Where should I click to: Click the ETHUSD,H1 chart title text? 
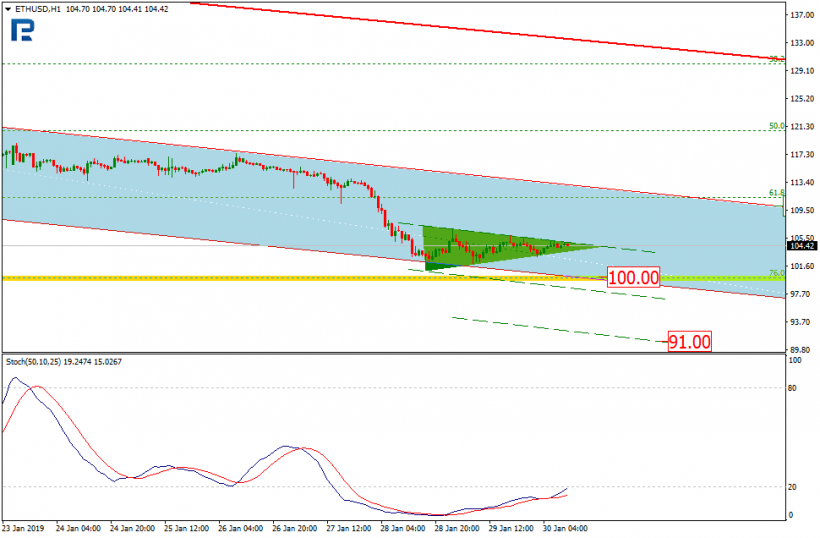pos(38,9)
